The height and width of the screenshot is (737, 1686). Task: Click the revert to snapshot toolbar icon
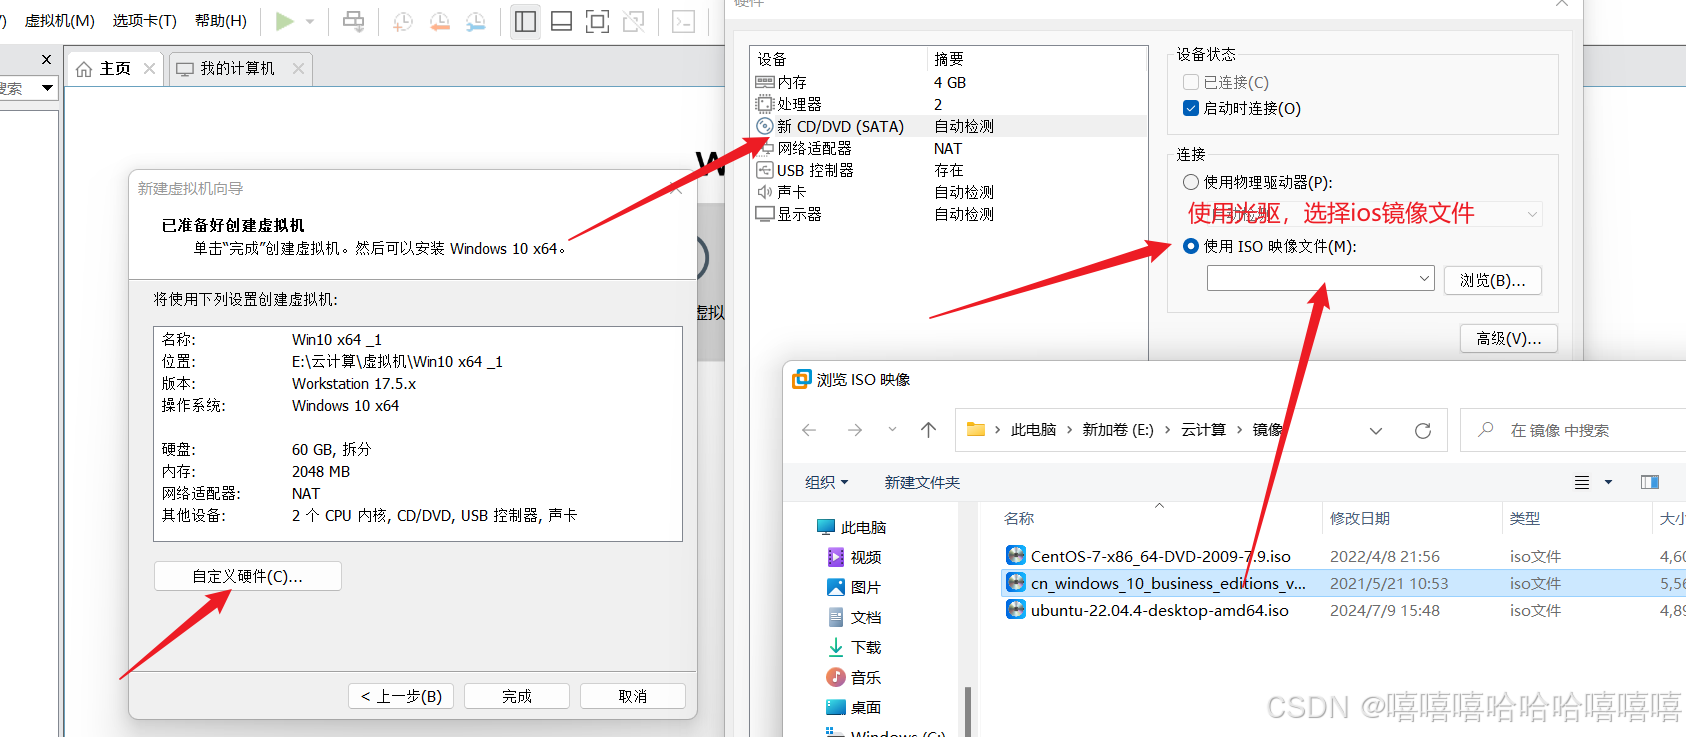point(439,21)
